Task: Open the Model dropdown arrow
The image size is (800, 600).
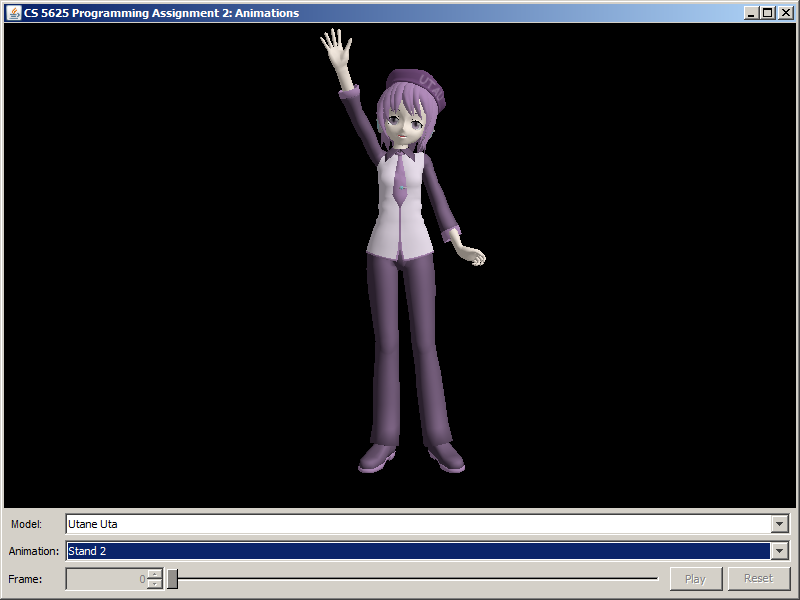Action: 780,524
